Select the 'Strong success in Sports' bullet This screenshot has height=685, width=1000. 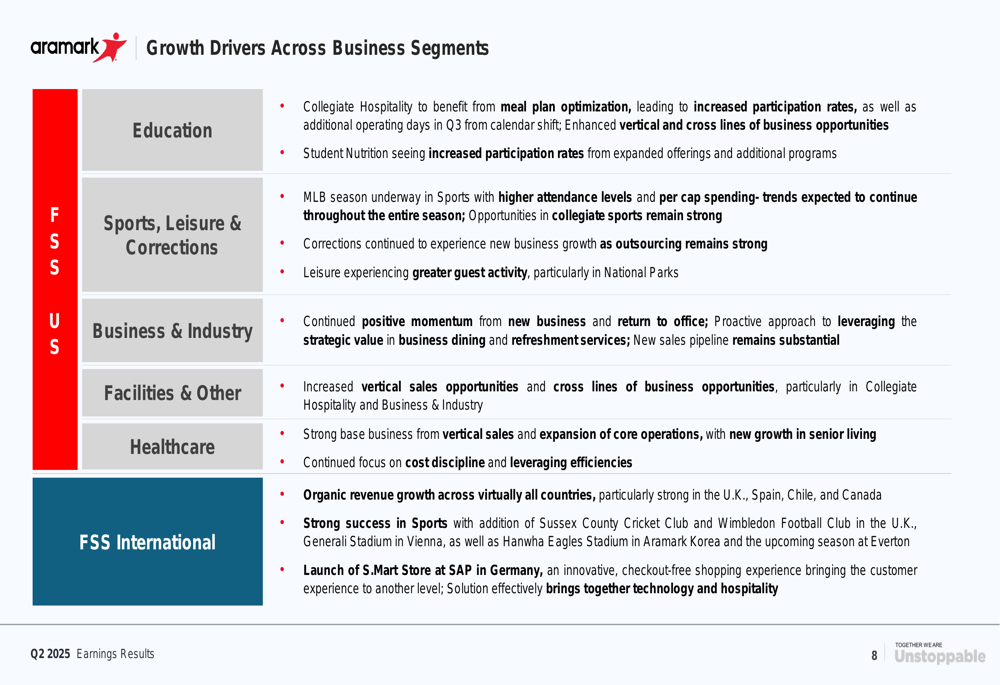(609, 532)
